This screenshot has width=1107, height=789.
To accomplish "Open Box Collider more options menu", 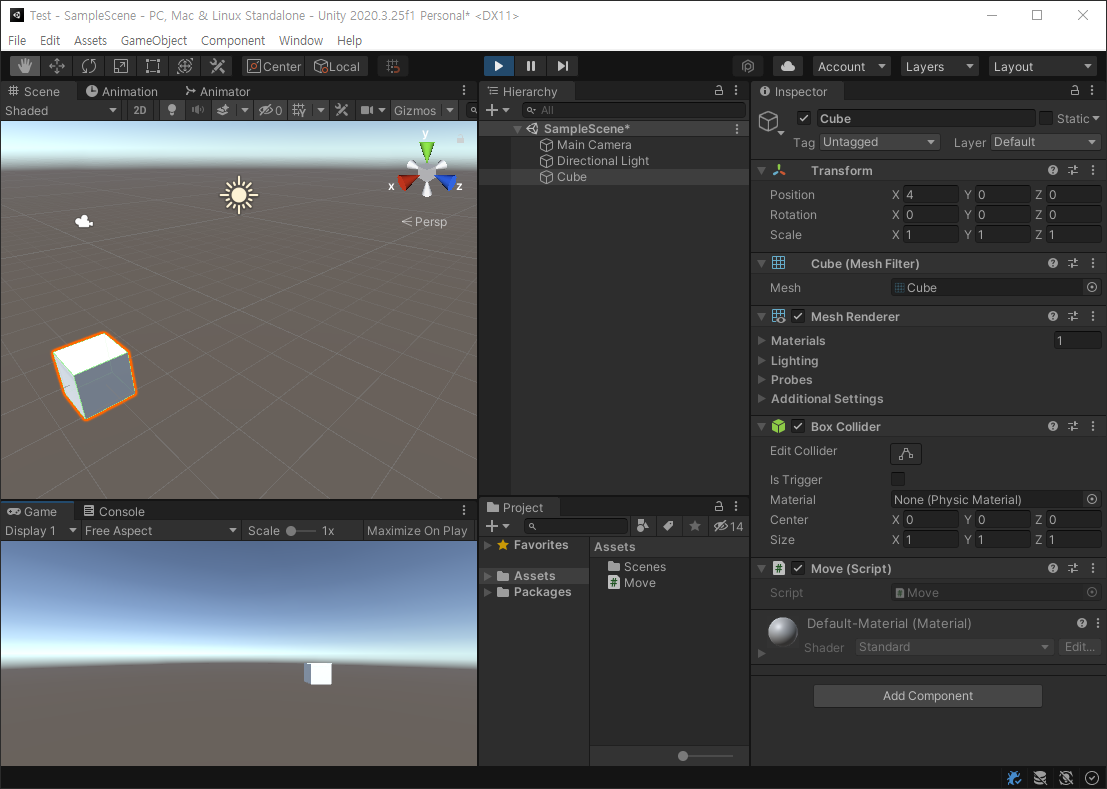I will (x=1093, y=426).
